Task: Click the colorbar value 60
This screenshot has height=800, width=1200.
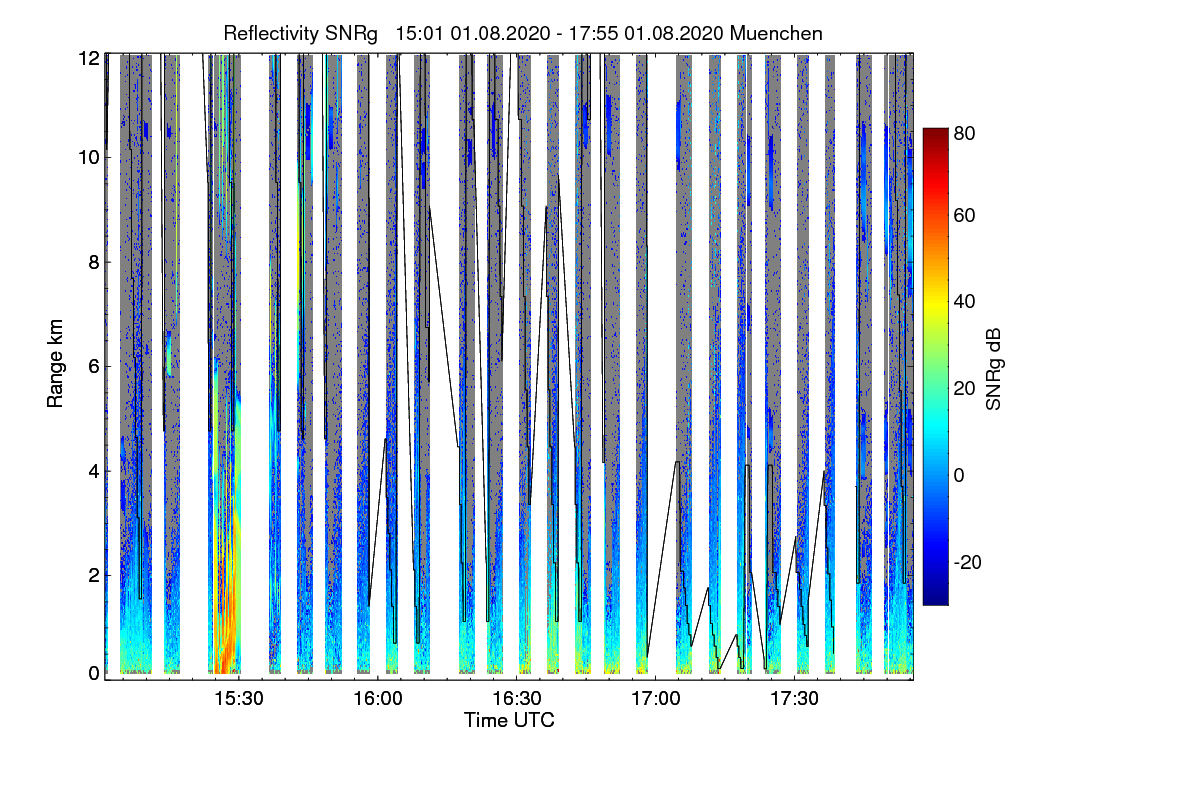Action: point(964,215)
